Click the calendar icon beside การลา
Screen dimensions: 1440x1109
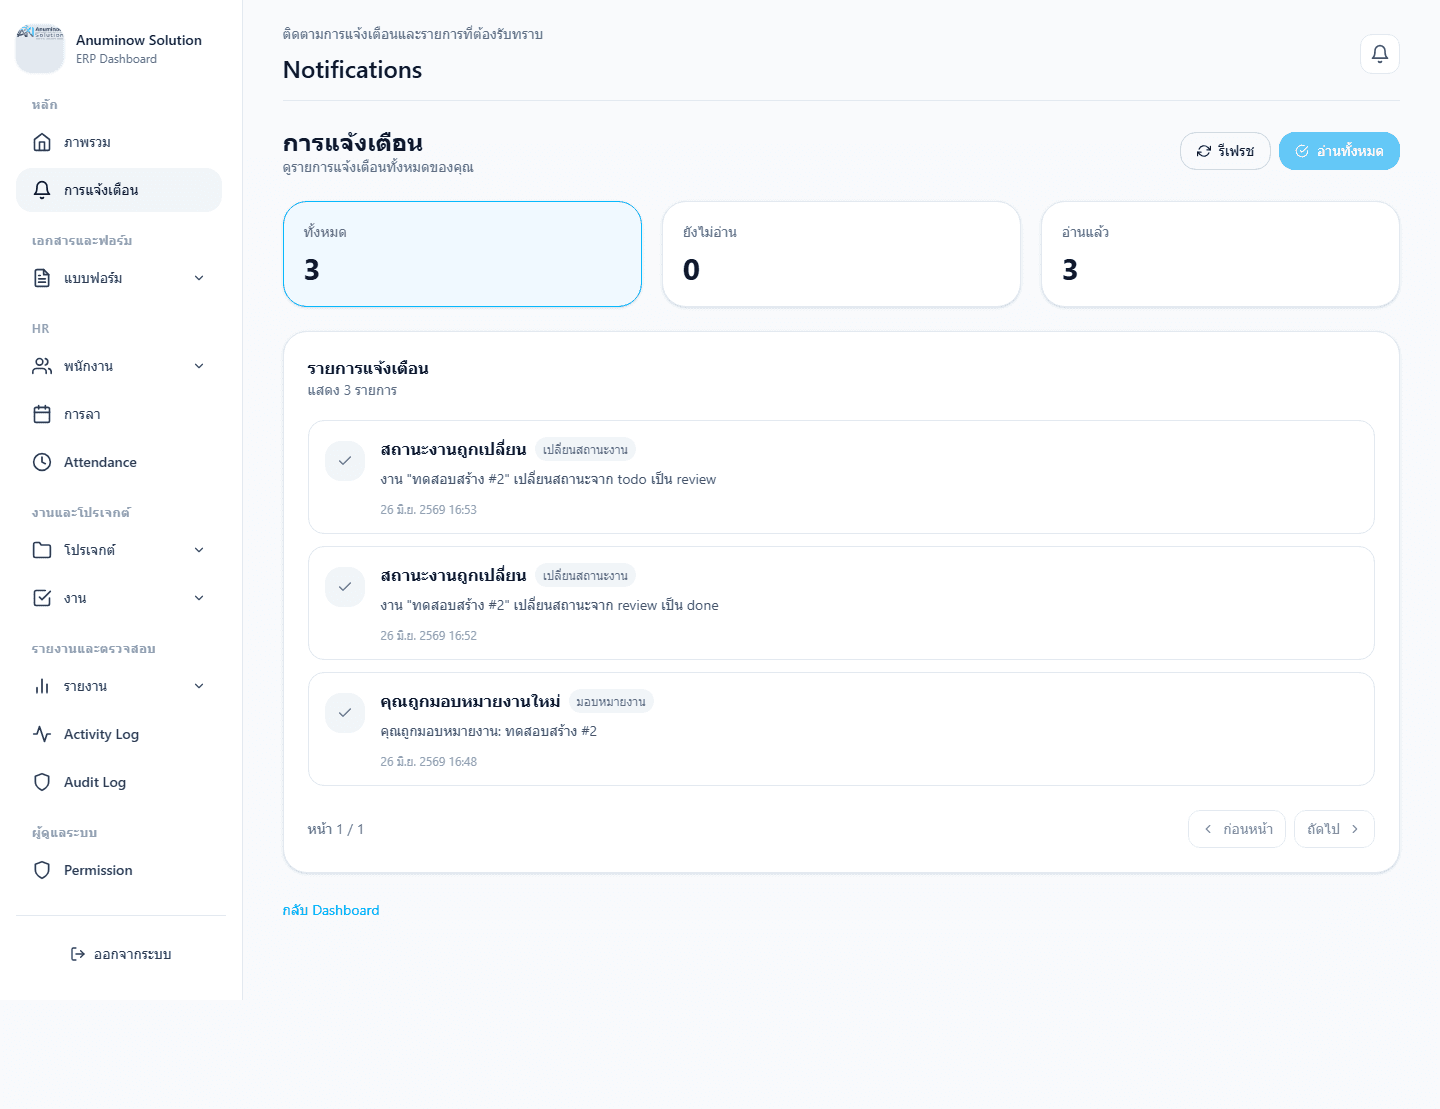coord(42,414)
